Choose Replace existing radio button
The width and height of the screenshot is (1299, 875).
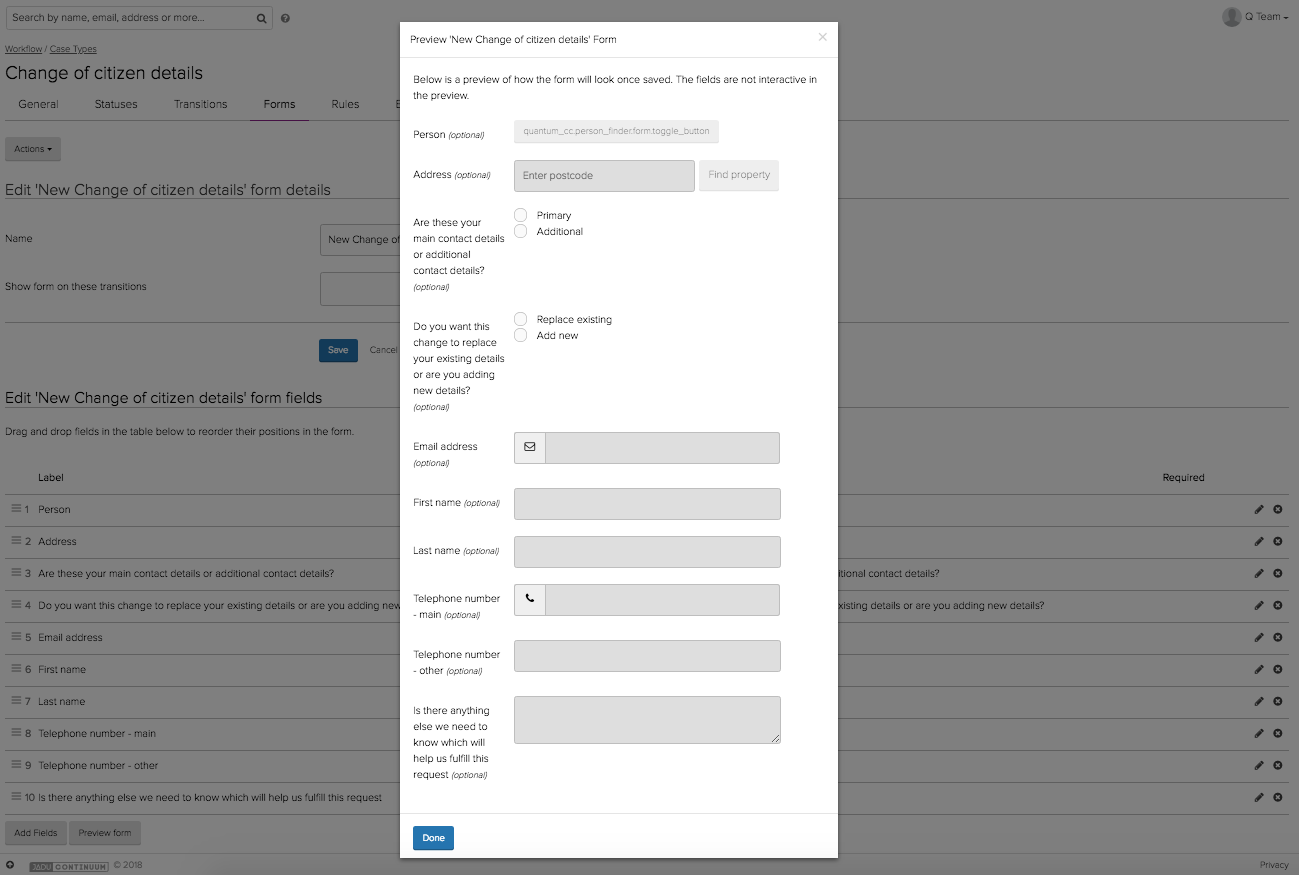click(x=521, y=319)
